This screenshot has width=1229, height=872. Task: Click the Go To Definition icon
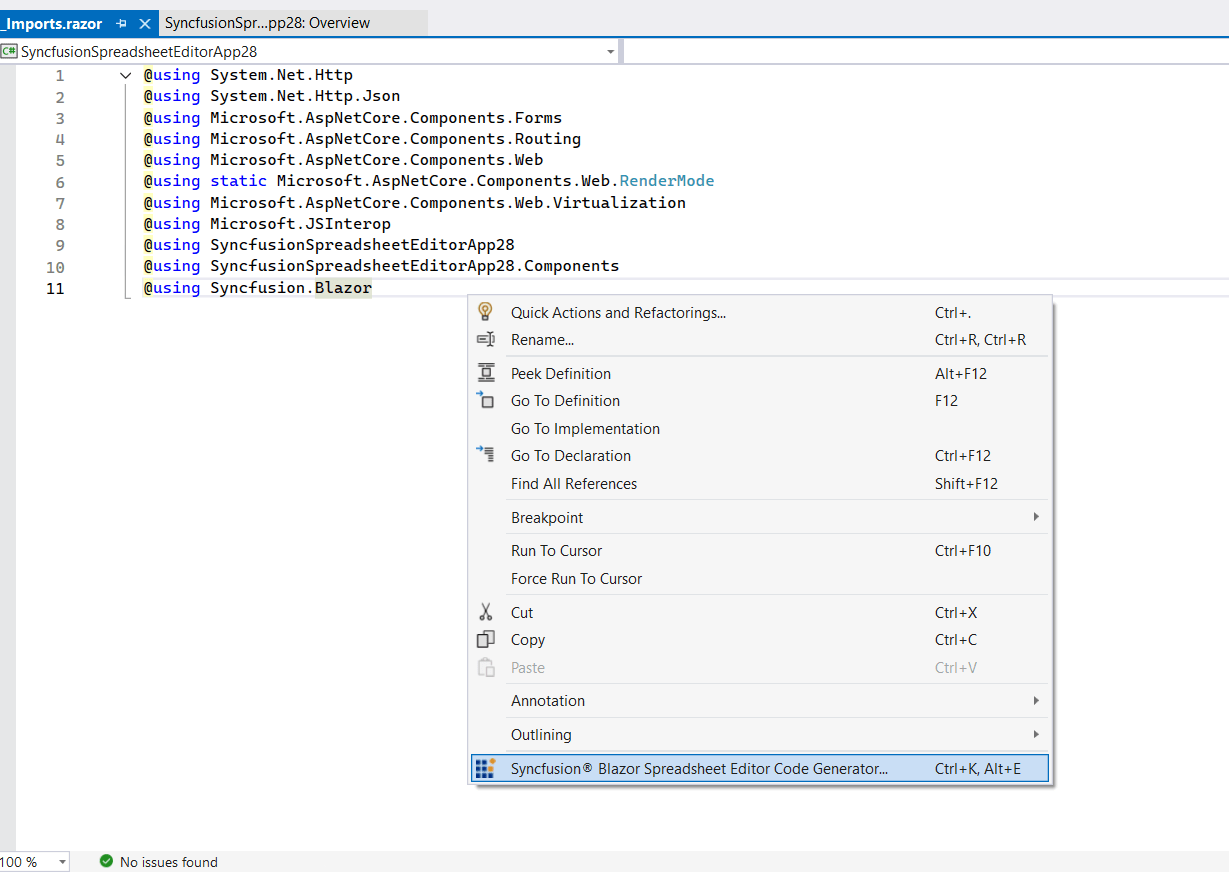[x=486, y=400]
